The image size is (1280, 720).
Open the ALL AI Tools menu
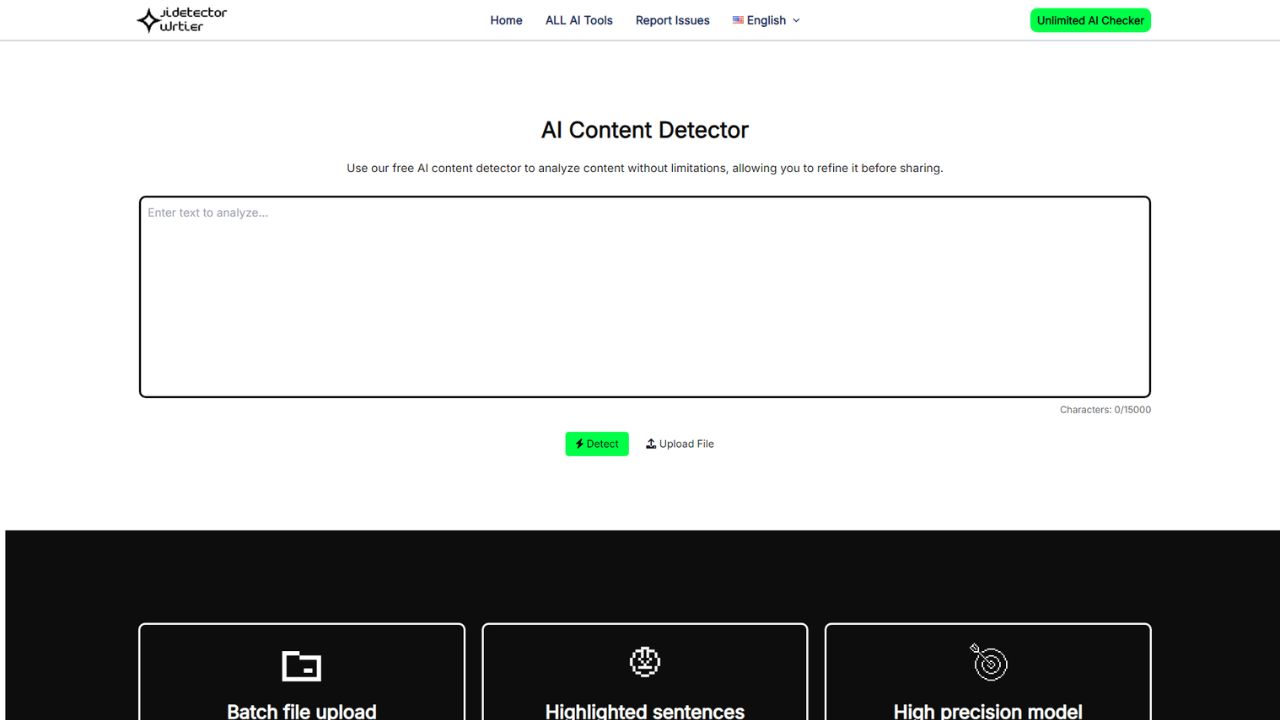point(578,20)
